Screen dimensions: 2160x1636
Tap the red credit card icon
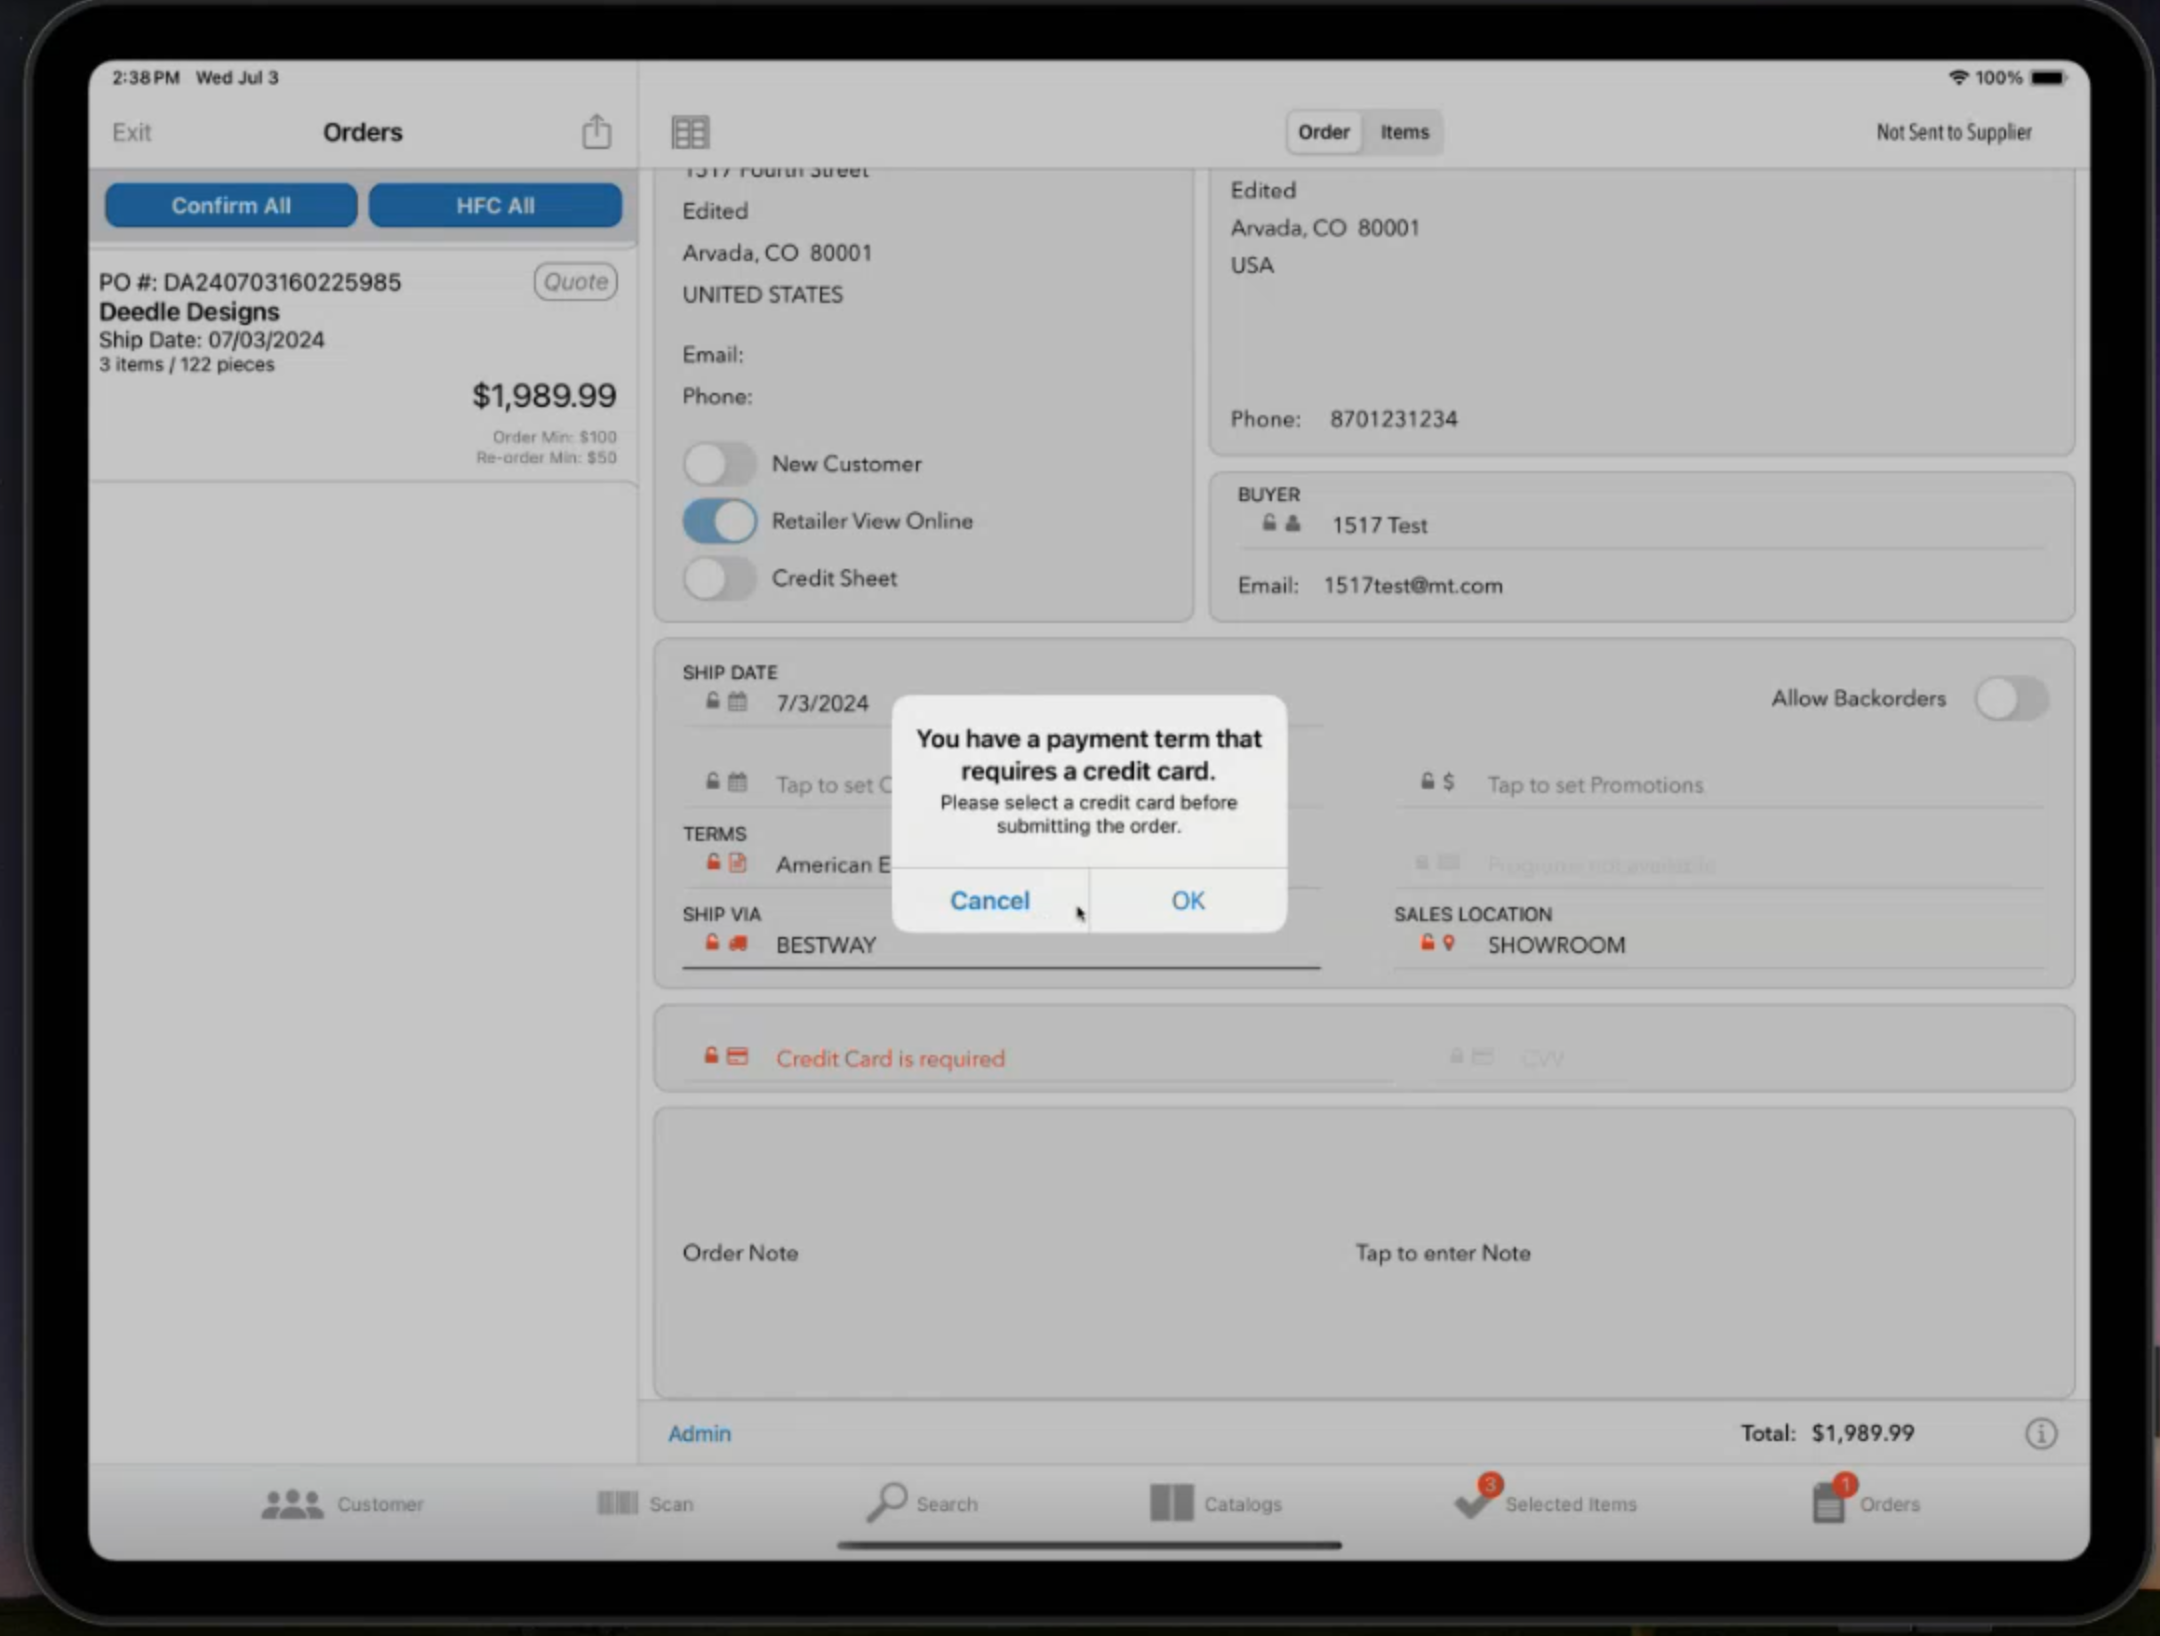coord(737,1056)
